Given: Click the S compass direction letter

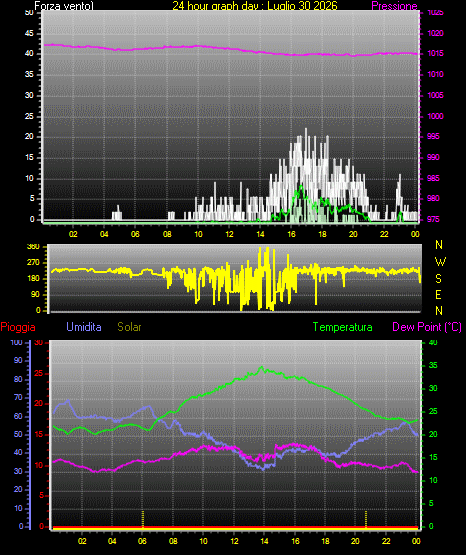Looking at the screenshot, I should [x=438, y=279].
